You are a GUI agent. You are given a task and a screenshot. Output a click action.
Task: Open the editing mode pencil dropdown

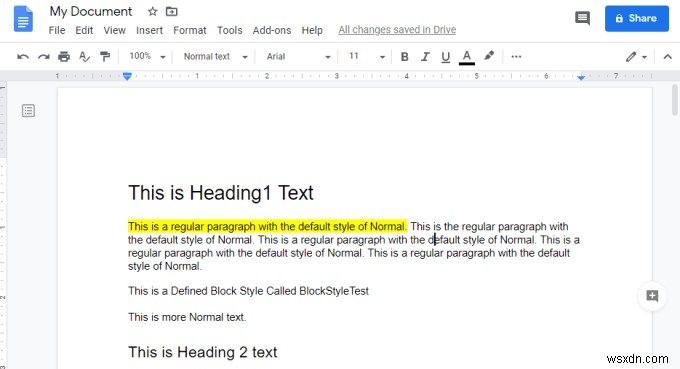tap(636, 57)
